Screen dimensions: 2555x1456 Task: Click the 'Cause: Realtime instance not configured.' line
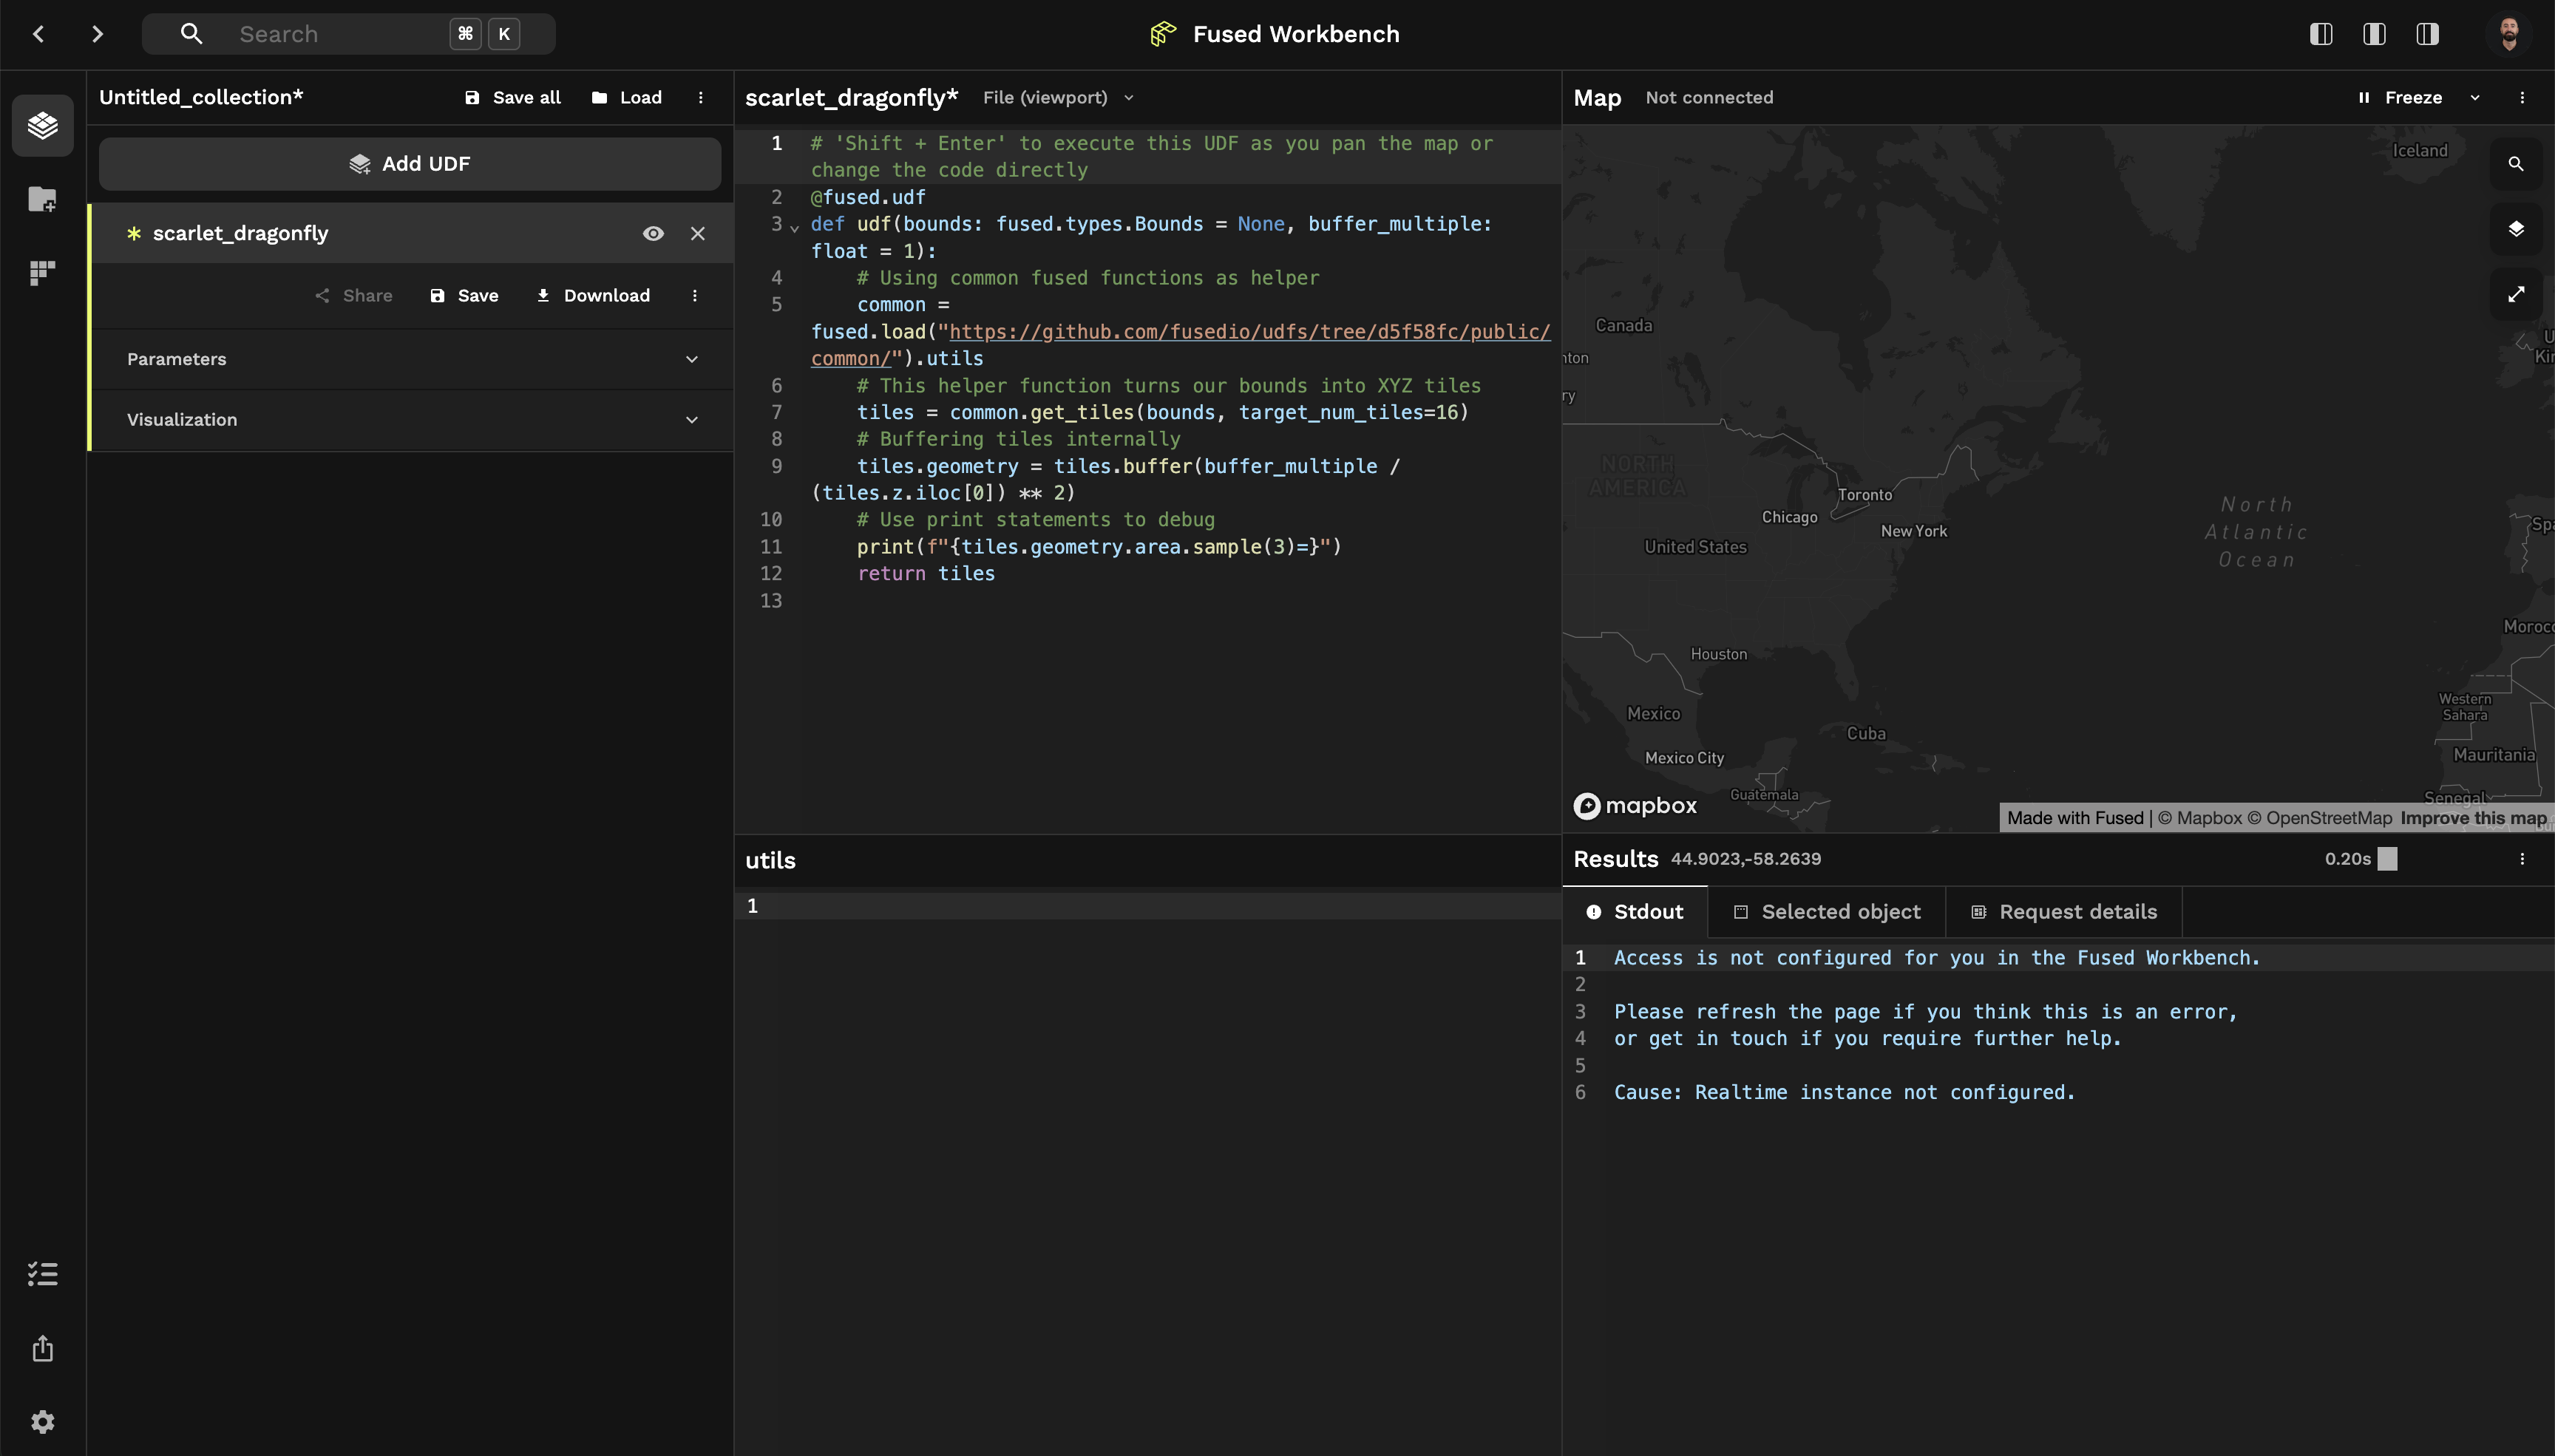[1845, 1092]
